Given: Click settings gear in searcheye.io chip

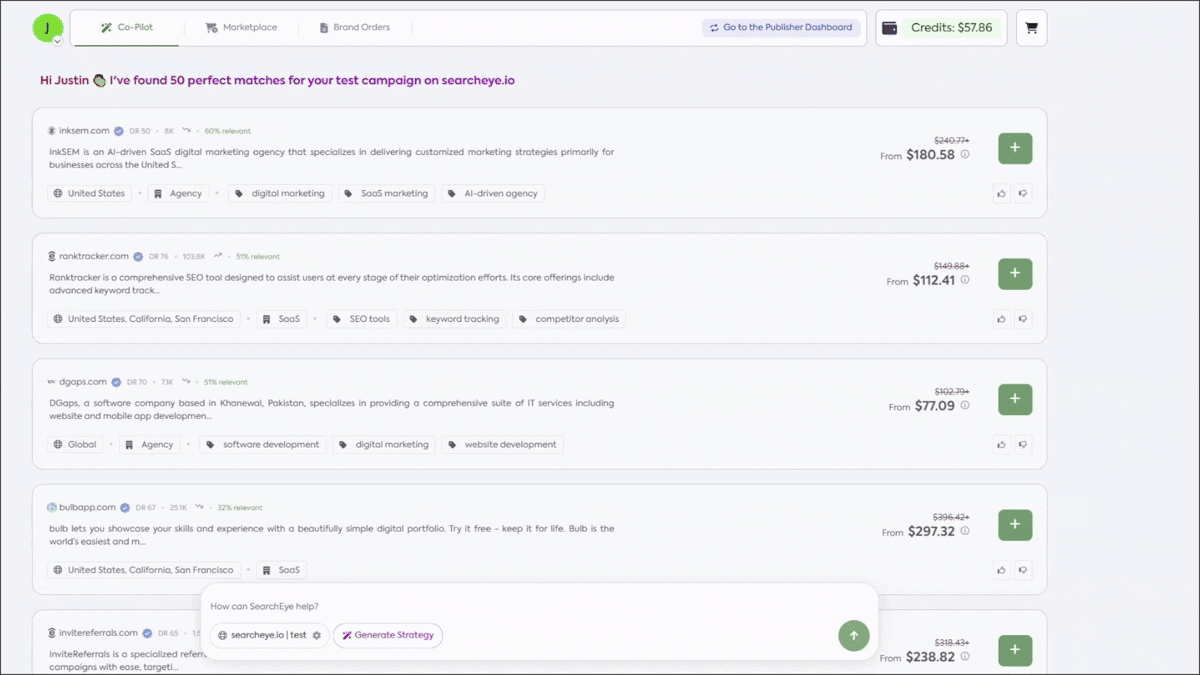Looking at the screenshot, I should coord(317,635).
